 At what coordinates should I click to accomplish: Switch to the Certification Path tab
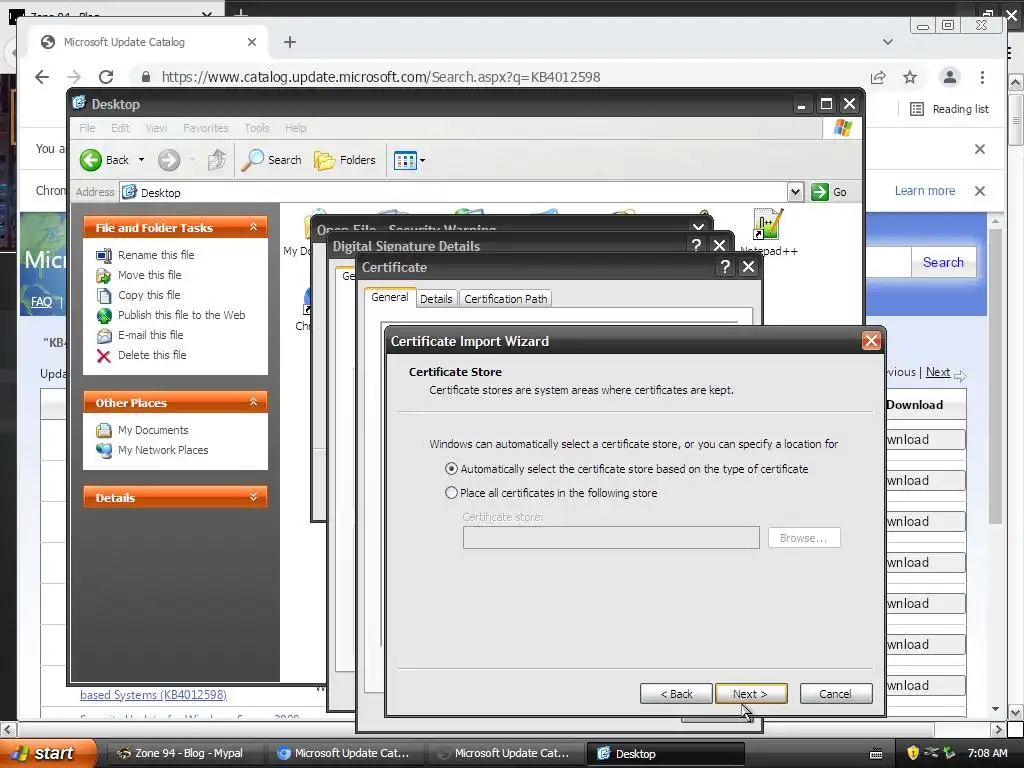(x=505, y=299)
